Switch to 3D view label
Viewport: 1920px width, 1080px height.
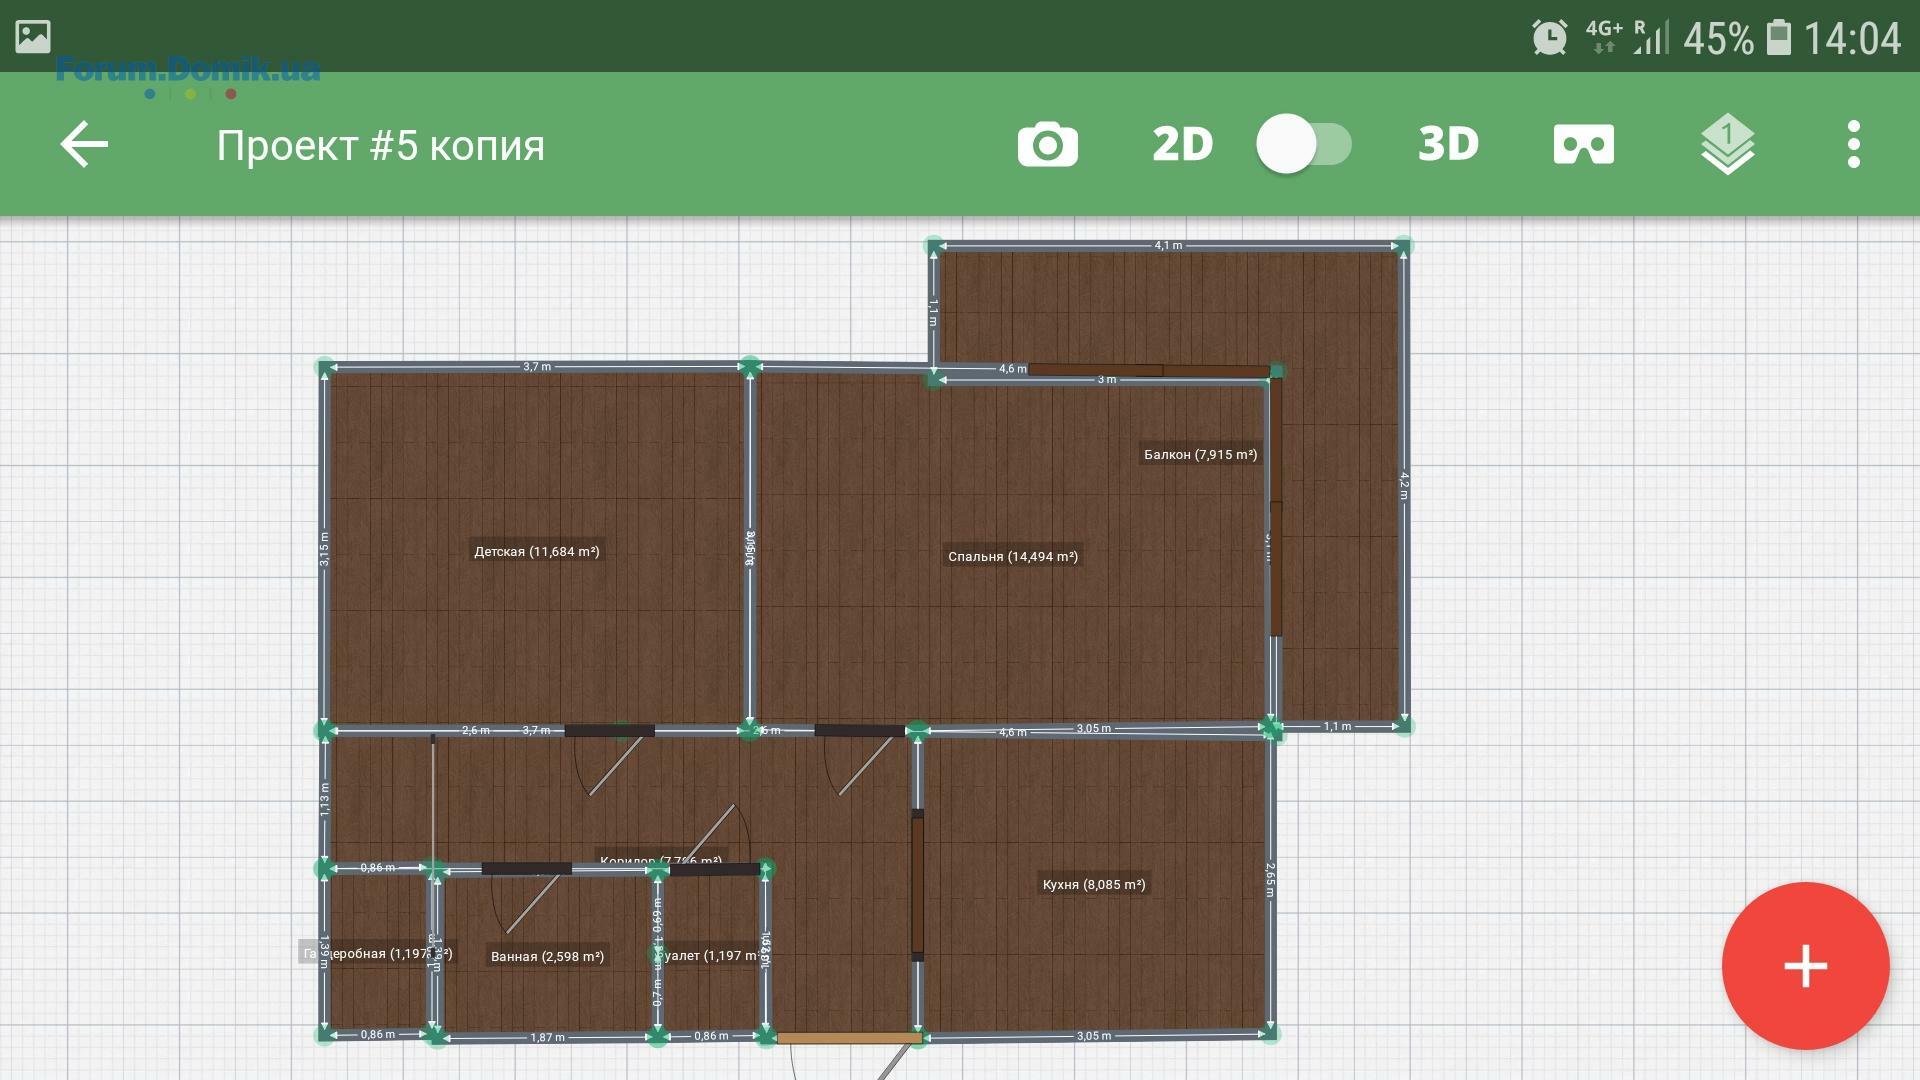(1448, 145)
